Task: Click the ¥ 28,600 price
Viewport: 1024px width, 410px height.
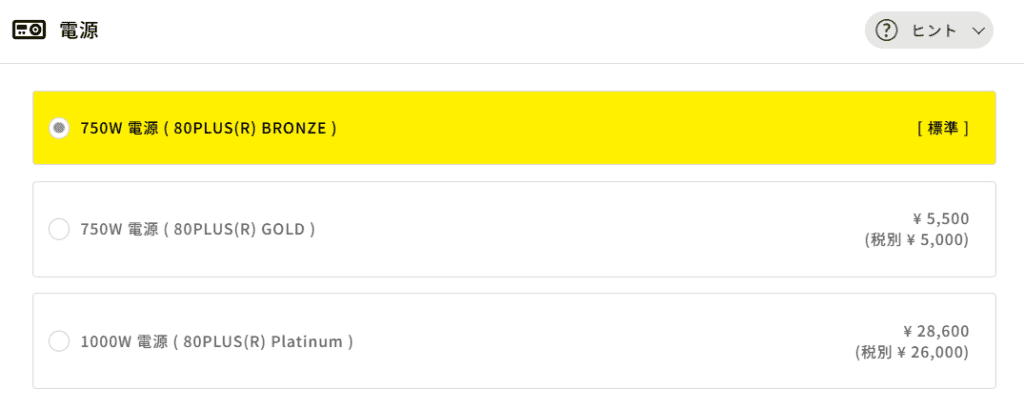Action: [935, 330]
